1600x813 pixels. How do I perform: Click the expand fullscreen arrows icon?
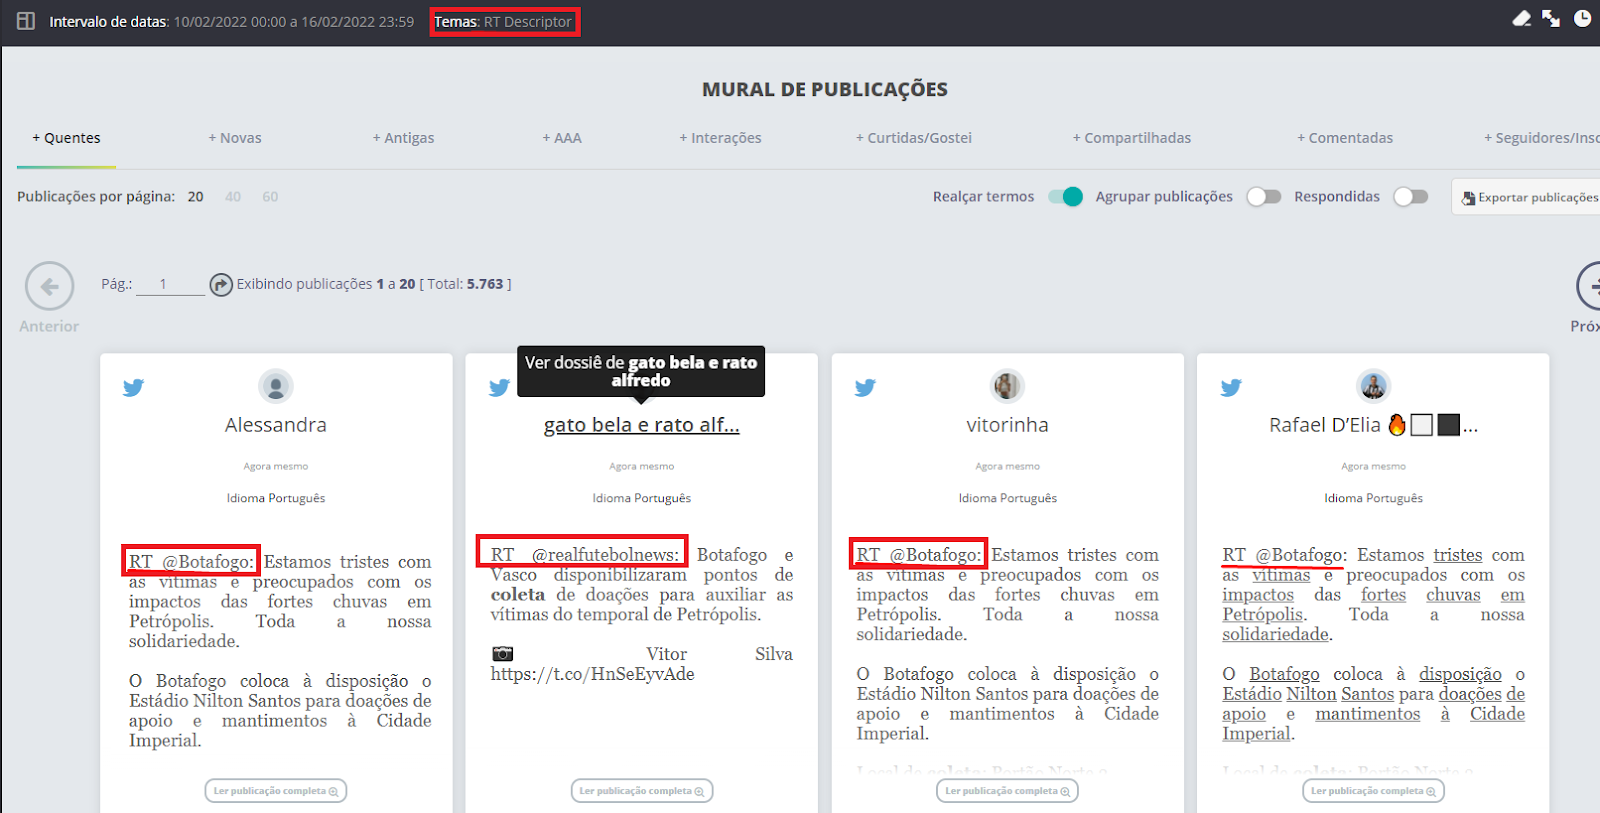[1551, 19]
